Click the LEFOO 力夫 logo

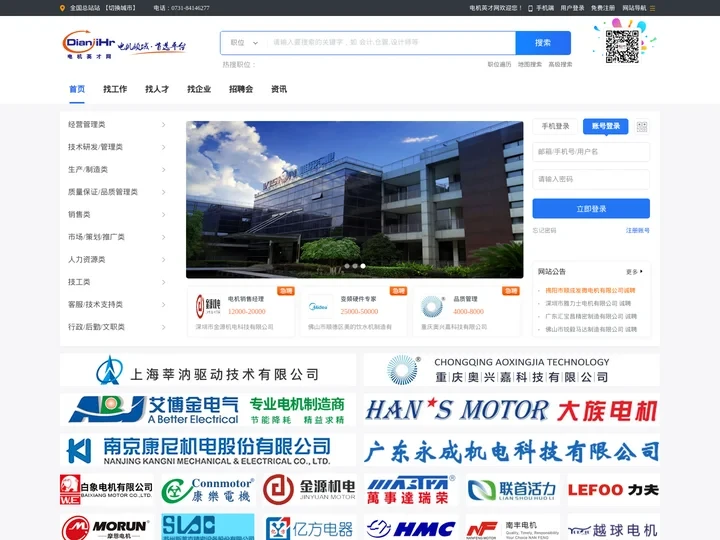click(x=613, y=489)
